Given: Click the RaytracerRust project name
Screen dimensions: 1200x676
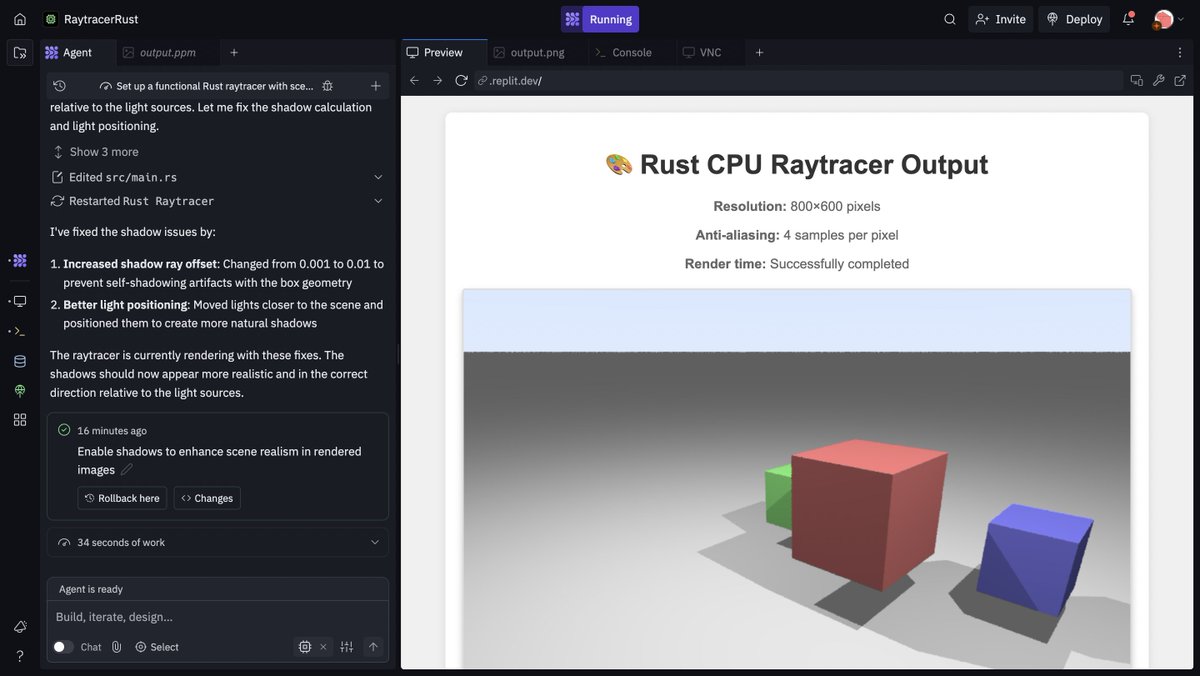Looking at the screenshot, I should coord(101,19).
